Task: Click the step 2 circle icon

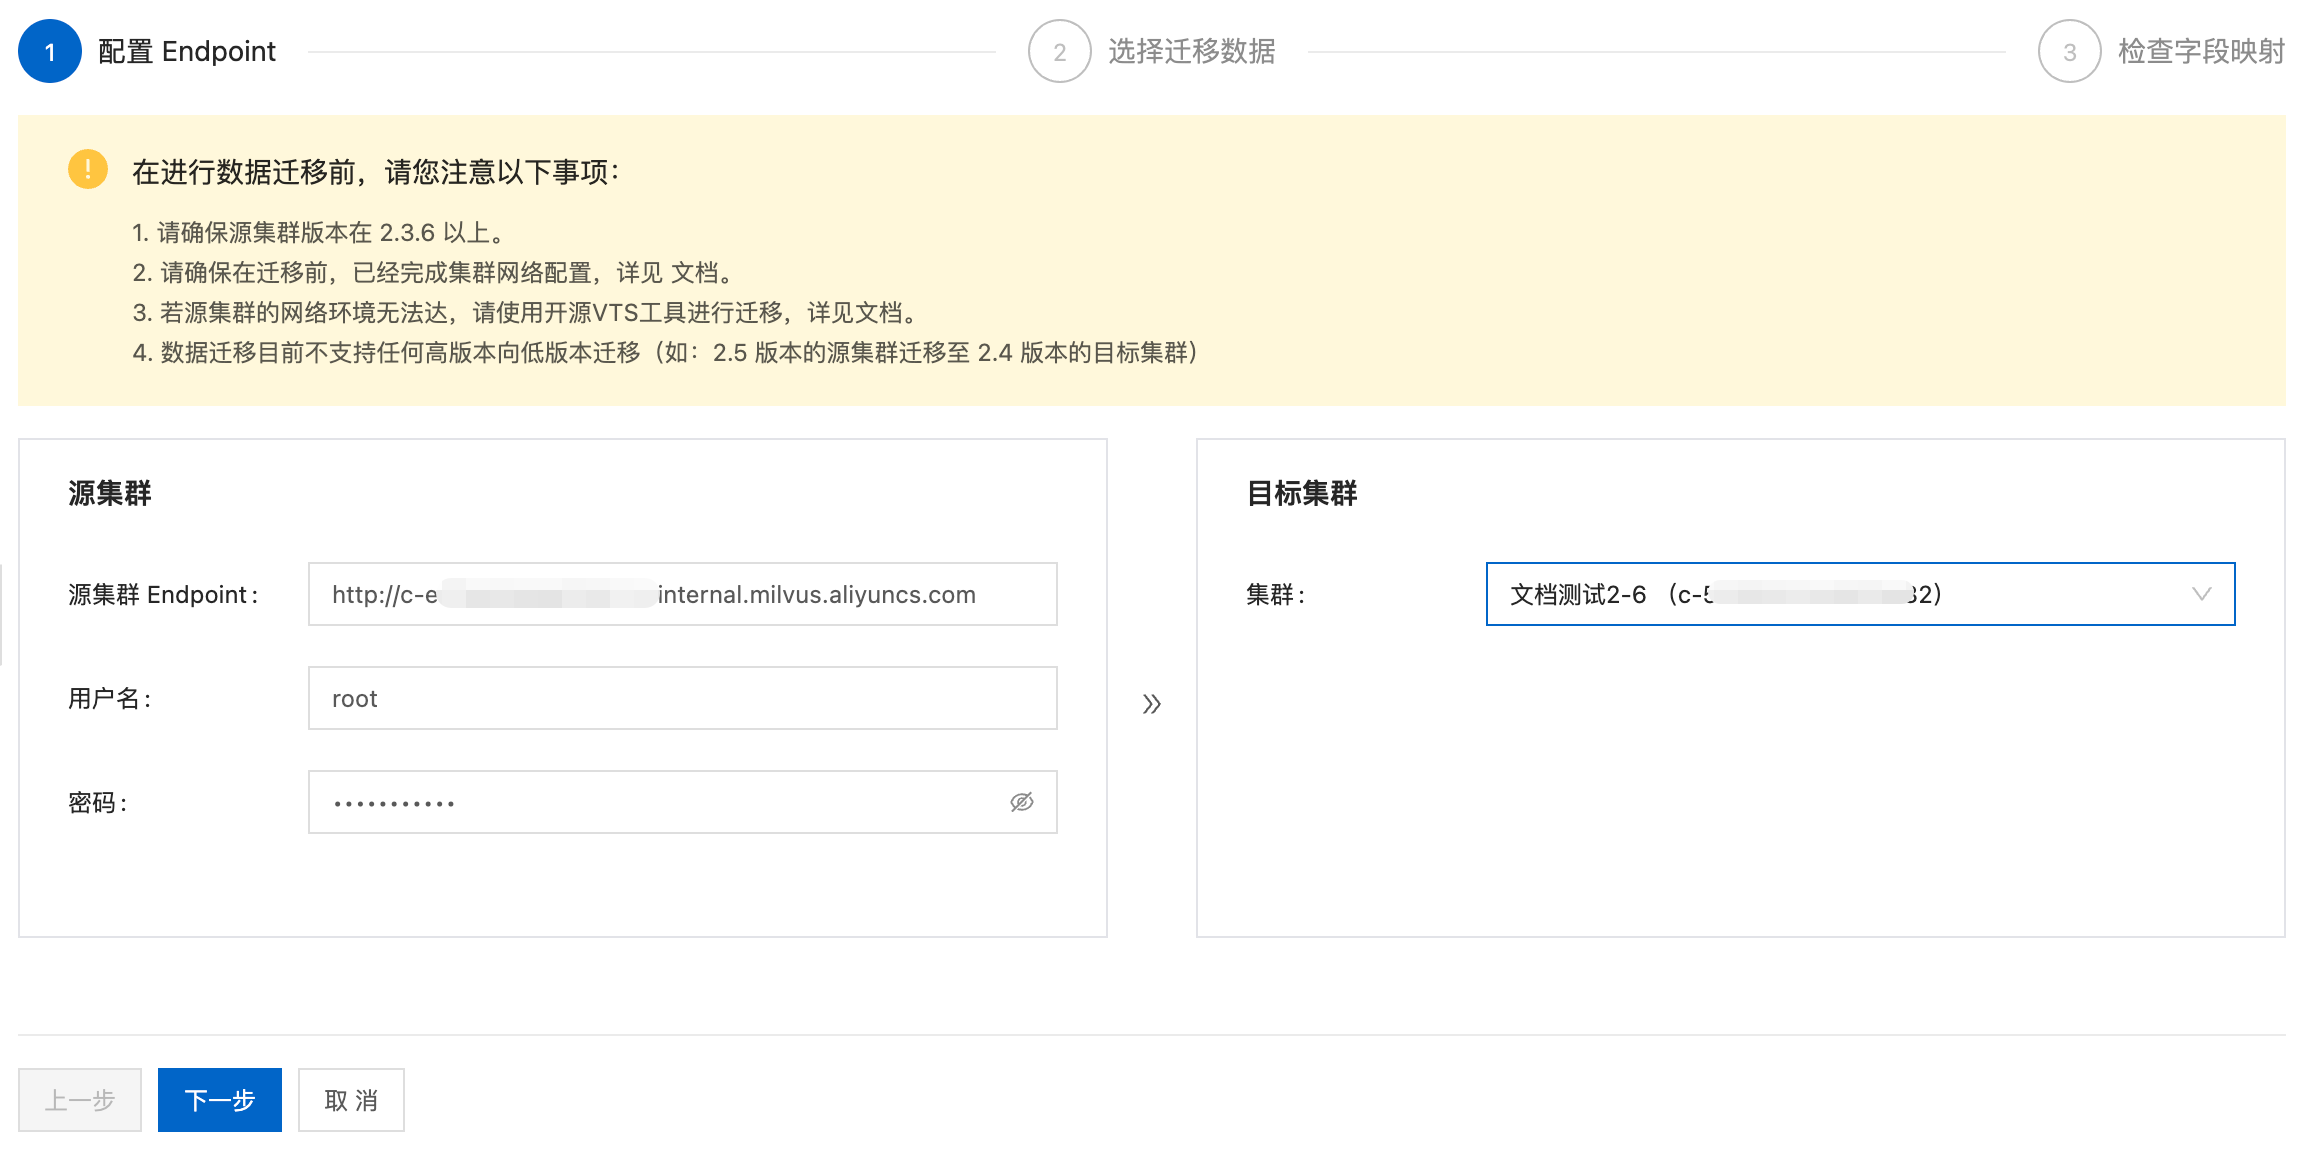Action: [x=1059, y=51]
